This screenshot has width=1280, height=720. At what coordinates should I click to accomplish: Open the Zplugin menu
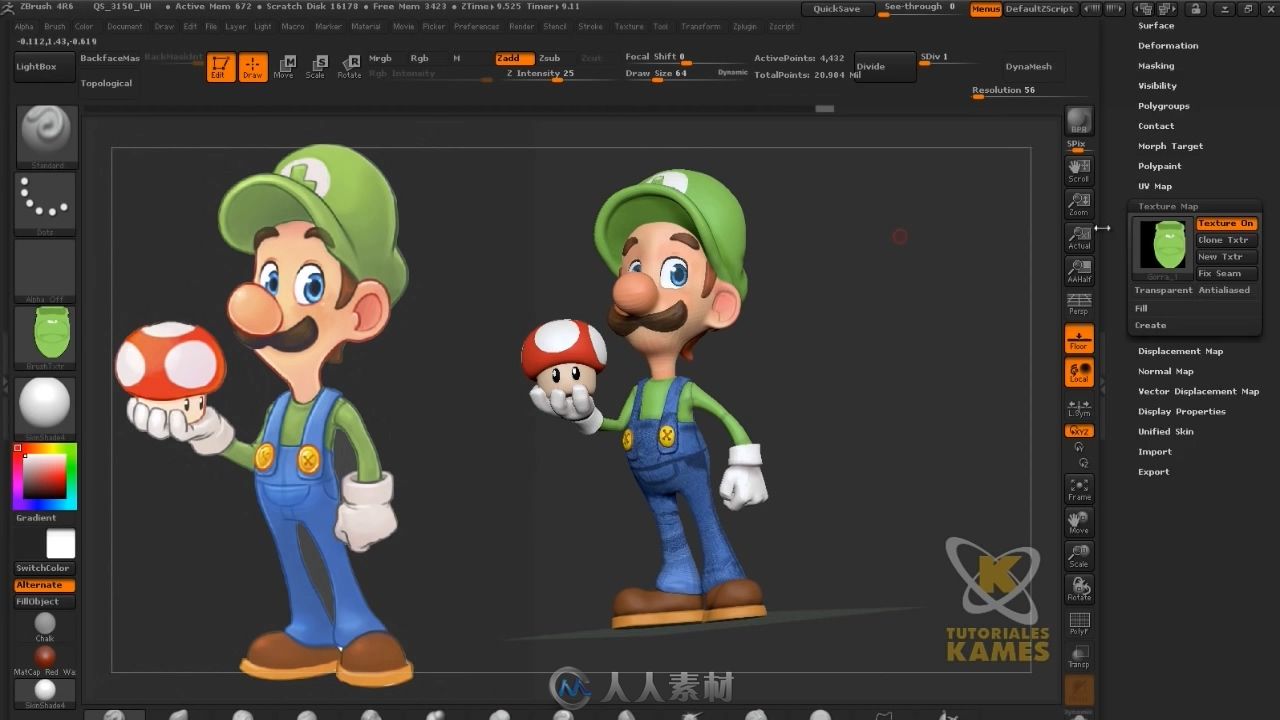pos(745,27)
